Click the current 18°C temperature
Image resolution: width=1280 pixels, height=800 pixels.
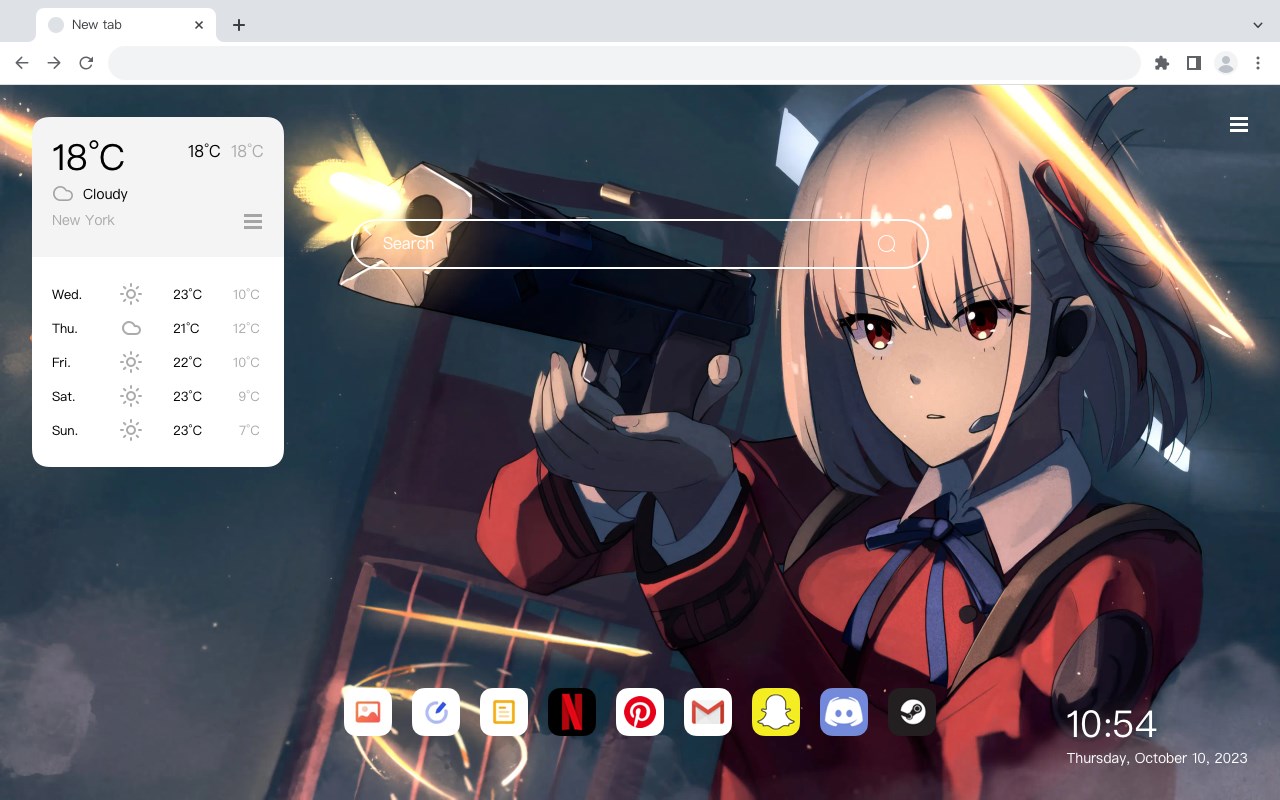pos(88,157)
